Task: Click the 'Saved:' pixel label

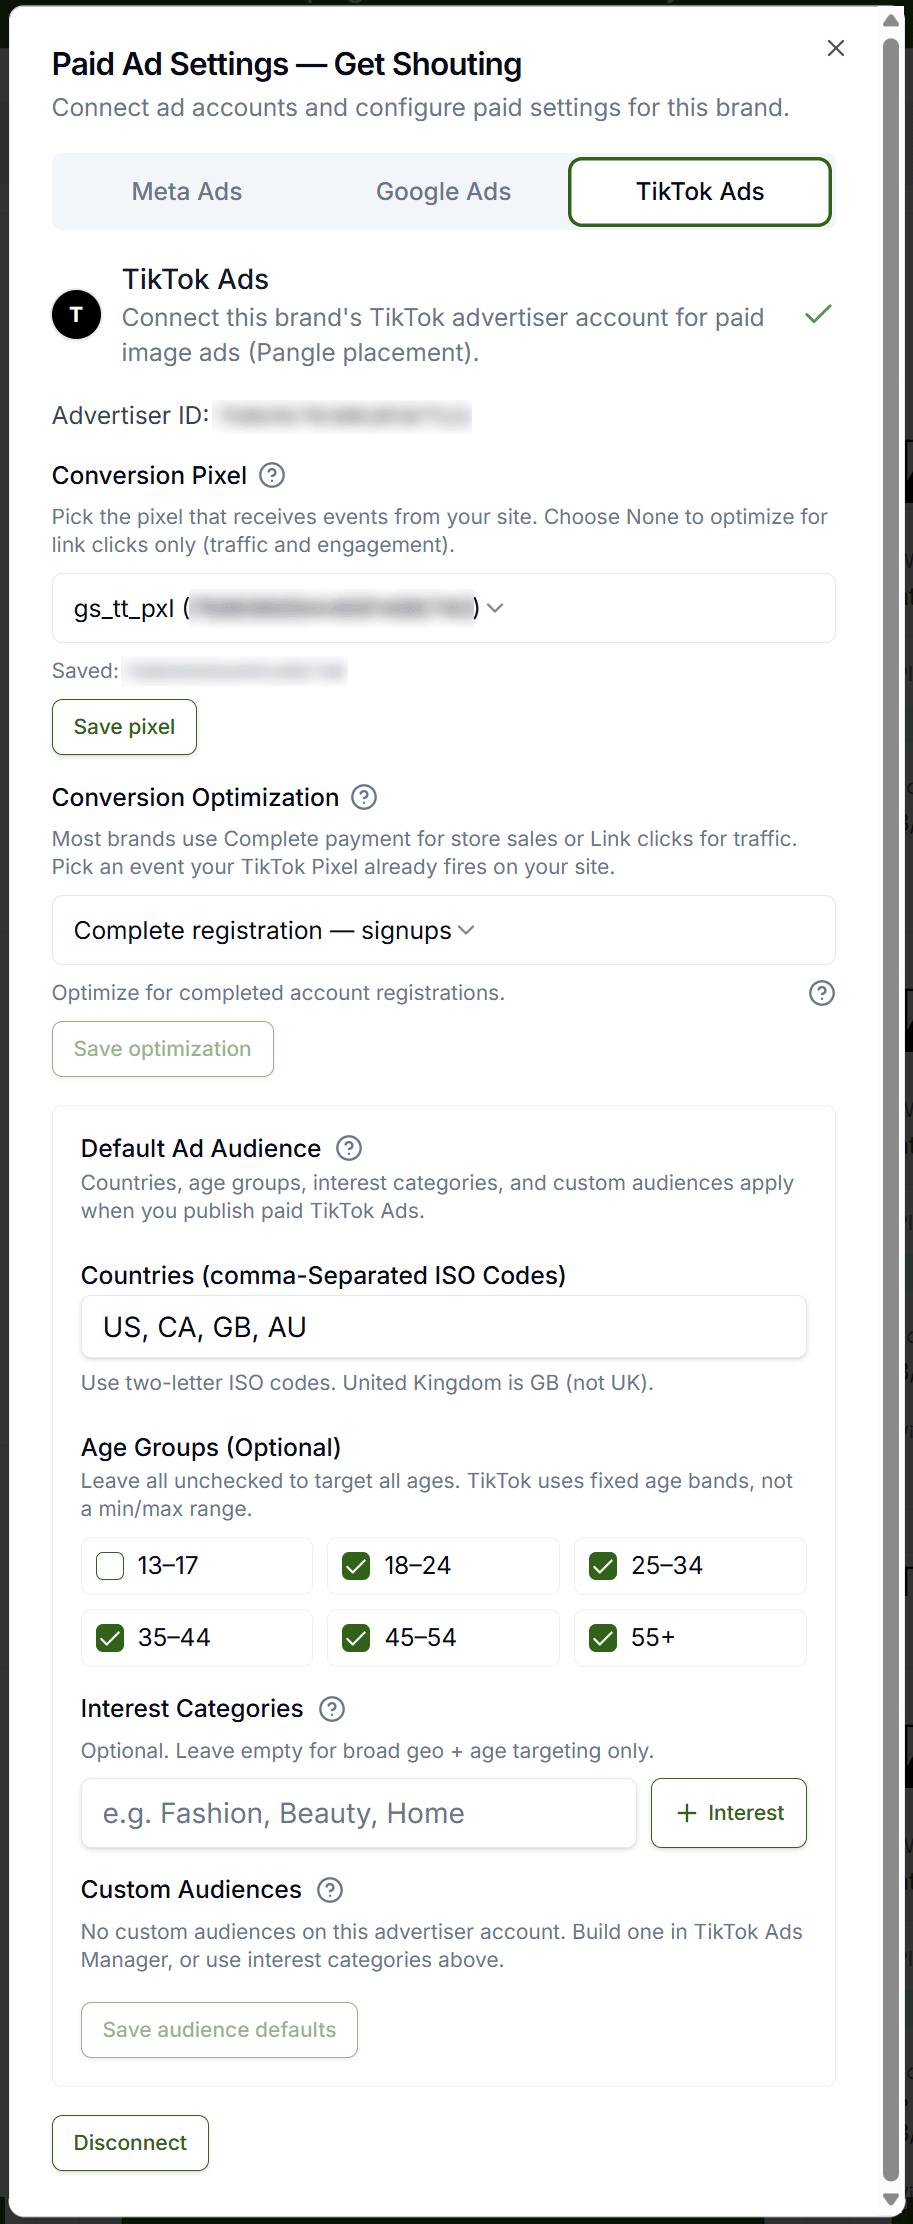Action: click(x=86, y=671)
